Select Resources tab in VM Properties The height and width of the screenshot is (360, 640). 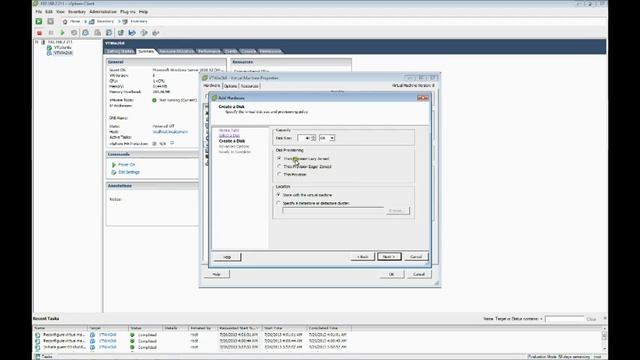point(249,86)
